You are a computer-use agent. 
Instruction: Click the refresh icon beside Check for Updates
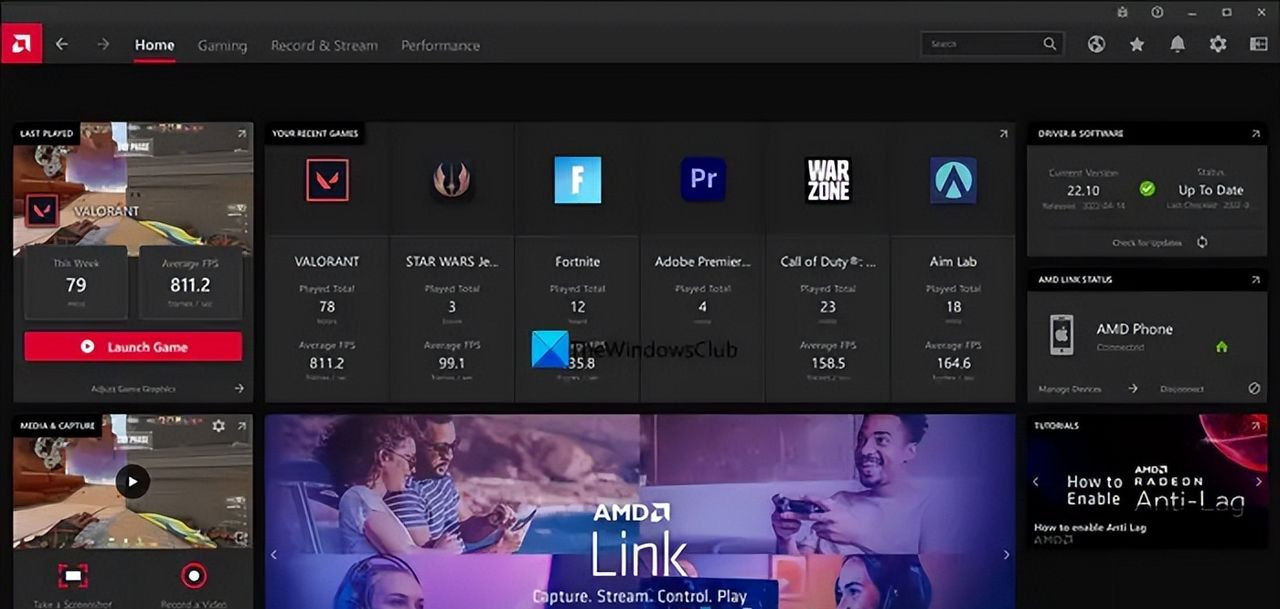pyautogui.click(x=1202, y=242)
